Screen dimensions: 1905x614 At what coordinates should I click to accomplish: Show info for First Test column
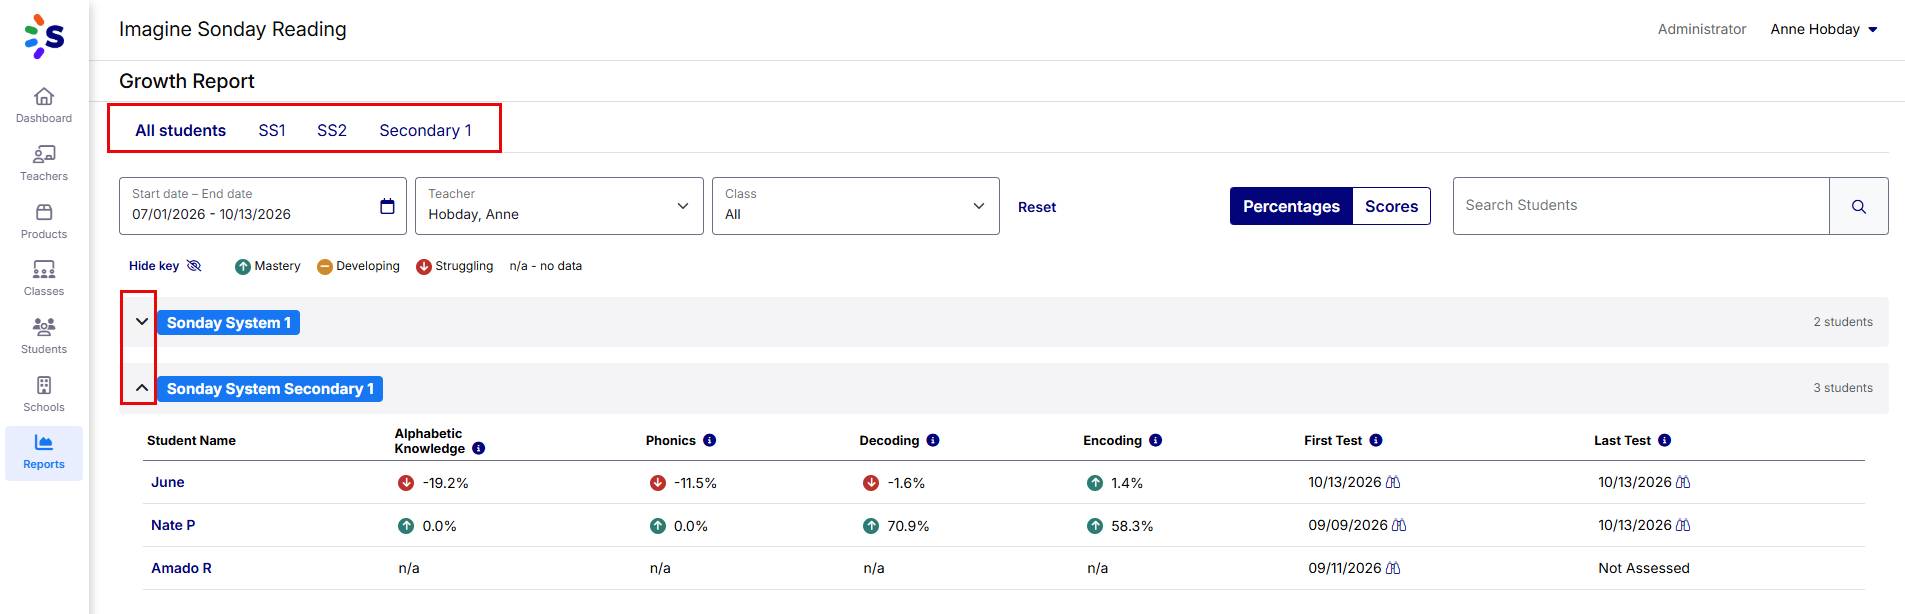(1376, 440)
